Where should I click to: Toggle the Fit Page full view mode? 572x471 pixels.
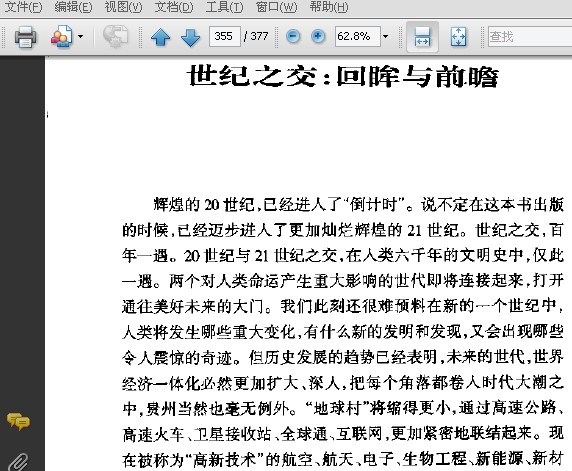coord(458,36)
